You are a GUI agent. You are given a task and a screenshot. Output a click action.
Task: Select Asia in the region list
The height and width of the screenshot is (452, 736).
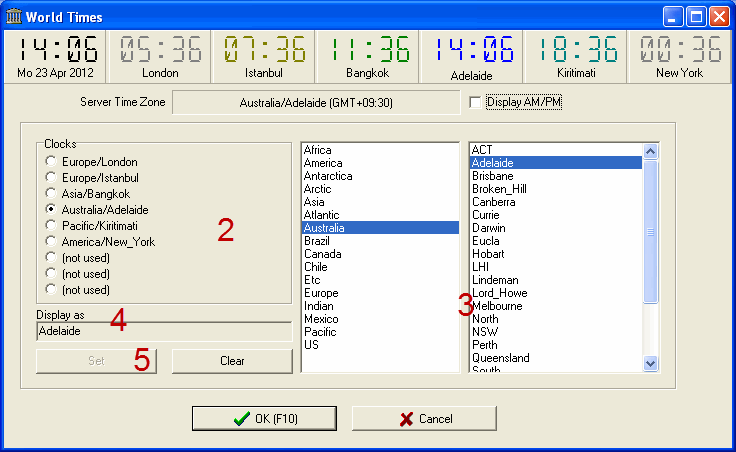tap(380, 202)
